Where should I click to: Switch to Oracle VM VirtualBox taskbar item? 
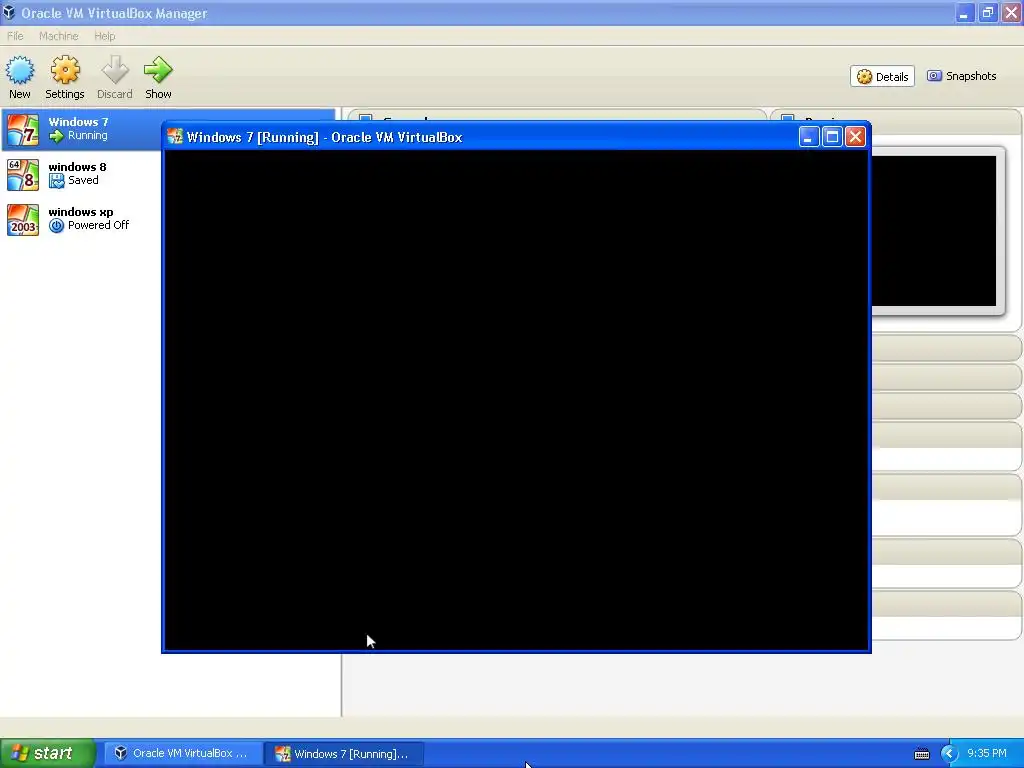click(x=183, y=753)
